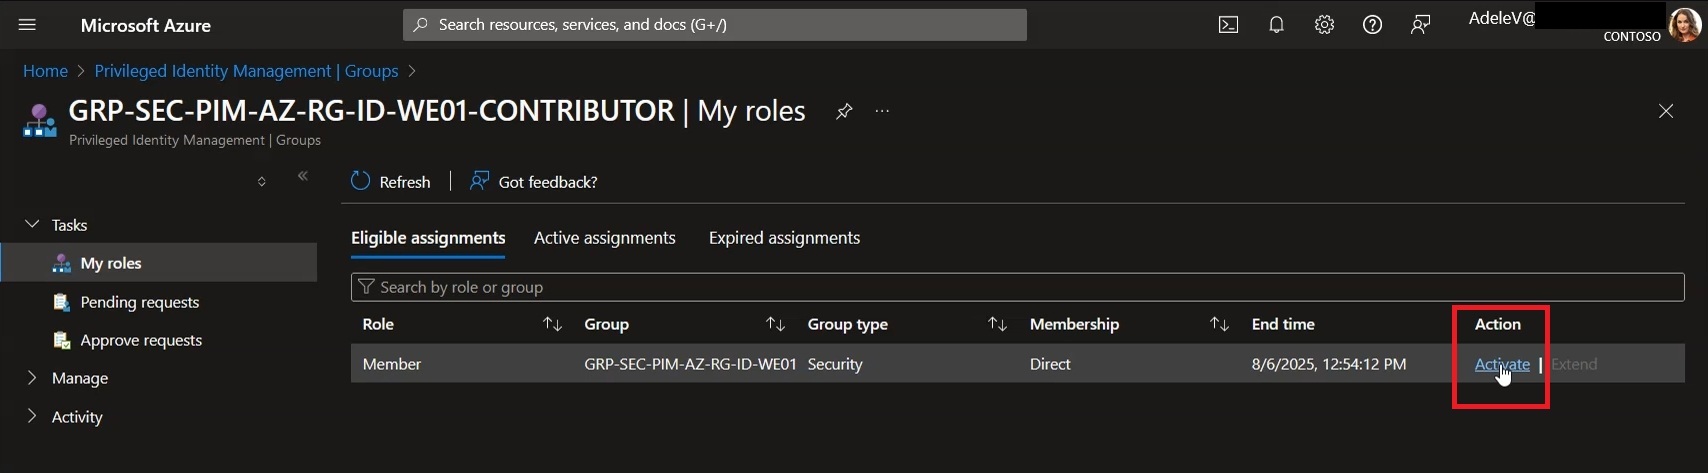The width and height of the screenshot is (1708, 473).
Task: Collapse the Tasks section
Action: tap(32, 224)
